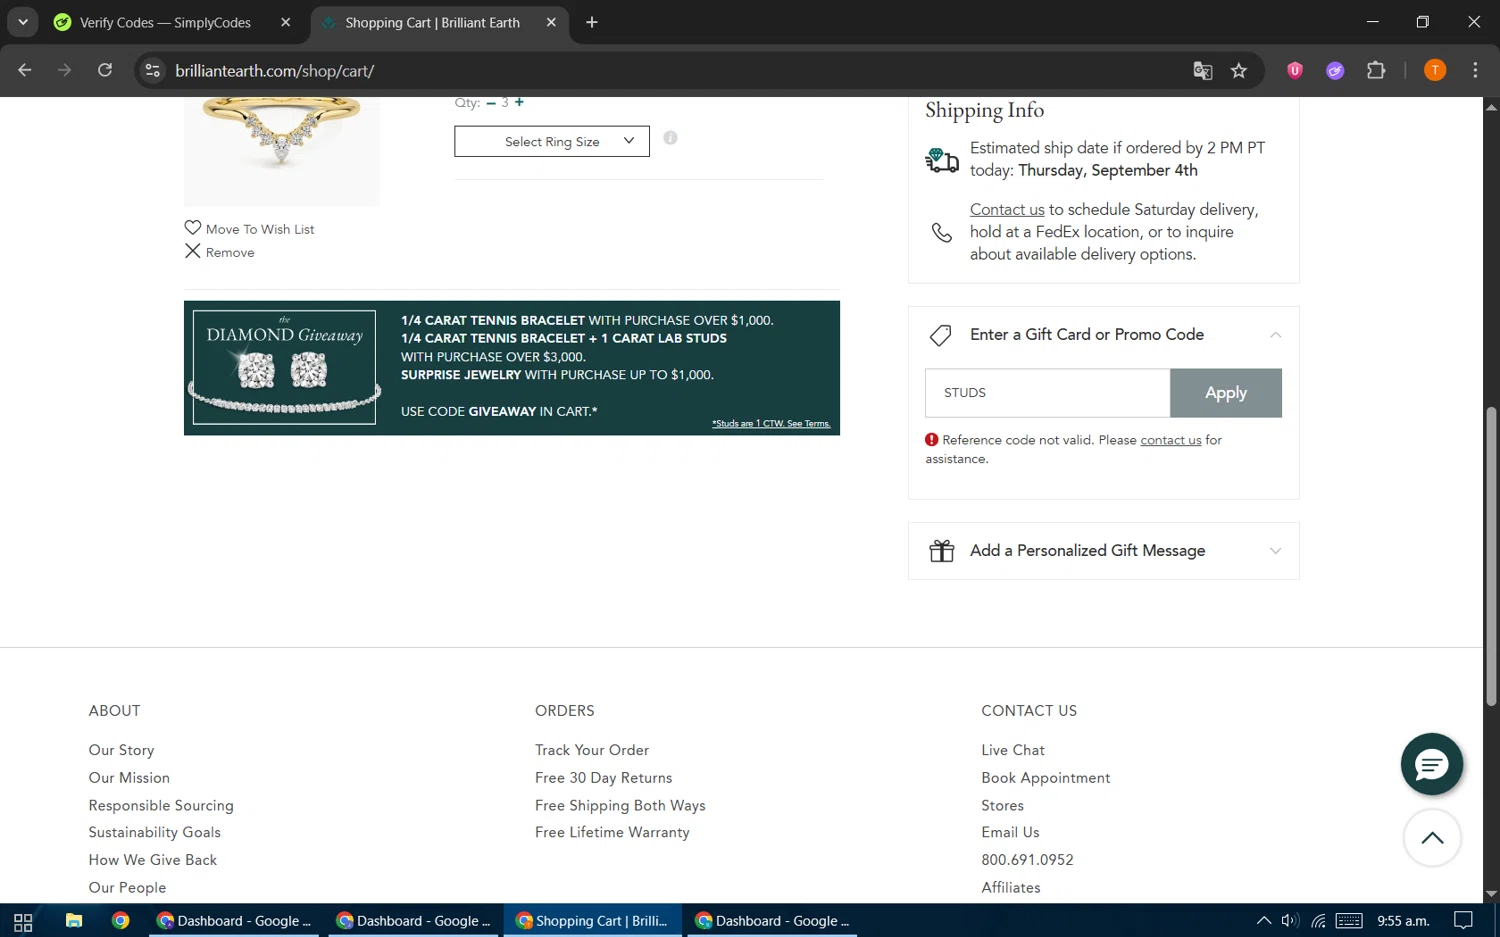Click contact us link in error message

click(1171, 440)
